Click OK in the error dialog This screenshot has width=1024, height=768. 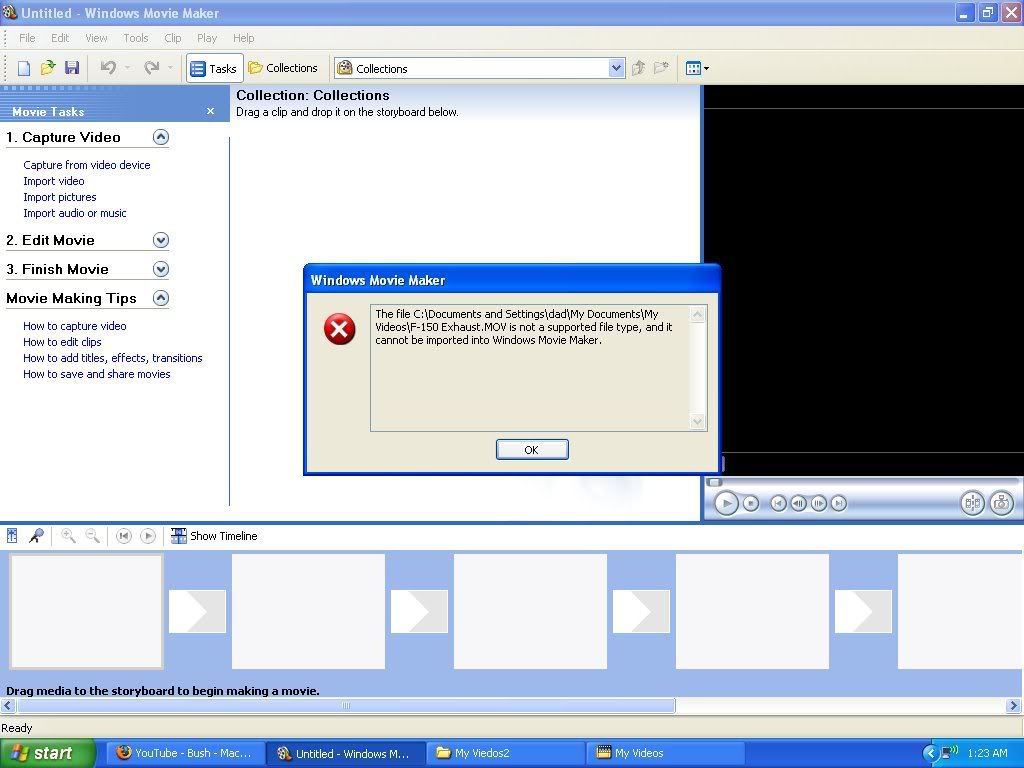coord(532,450)
